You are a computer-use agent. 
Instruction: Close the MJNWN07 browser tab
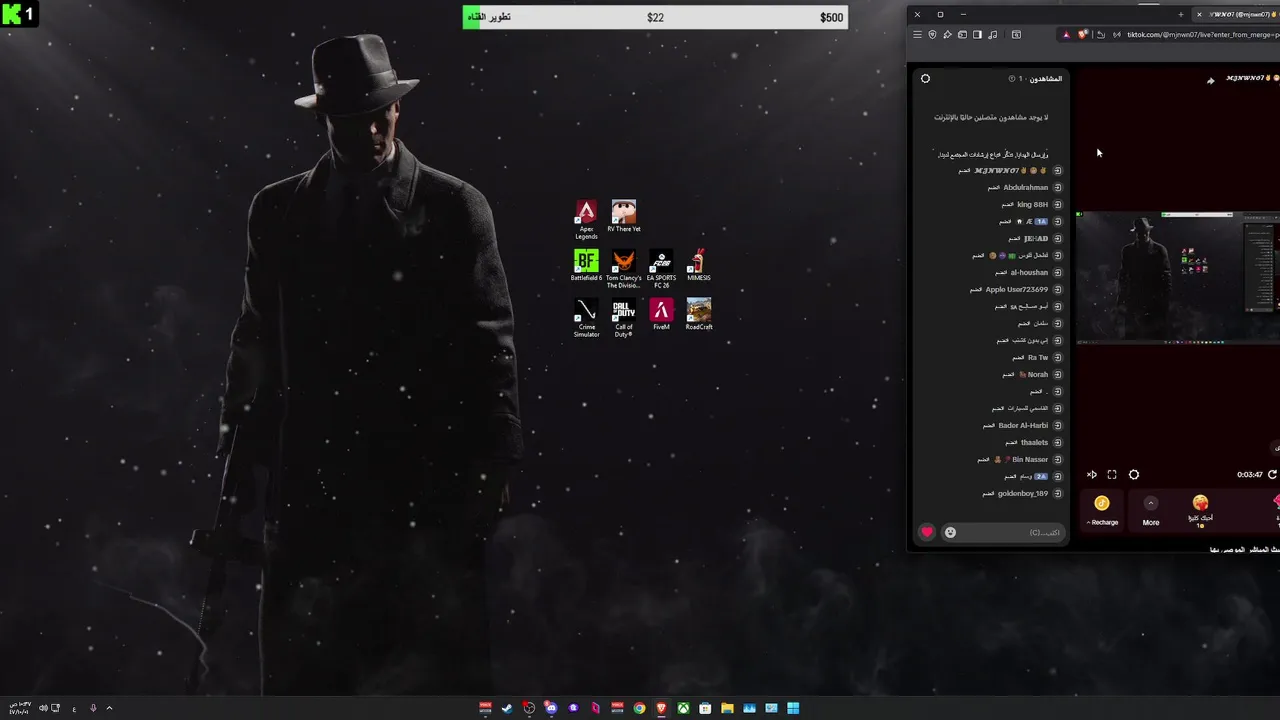[1199, 14]
